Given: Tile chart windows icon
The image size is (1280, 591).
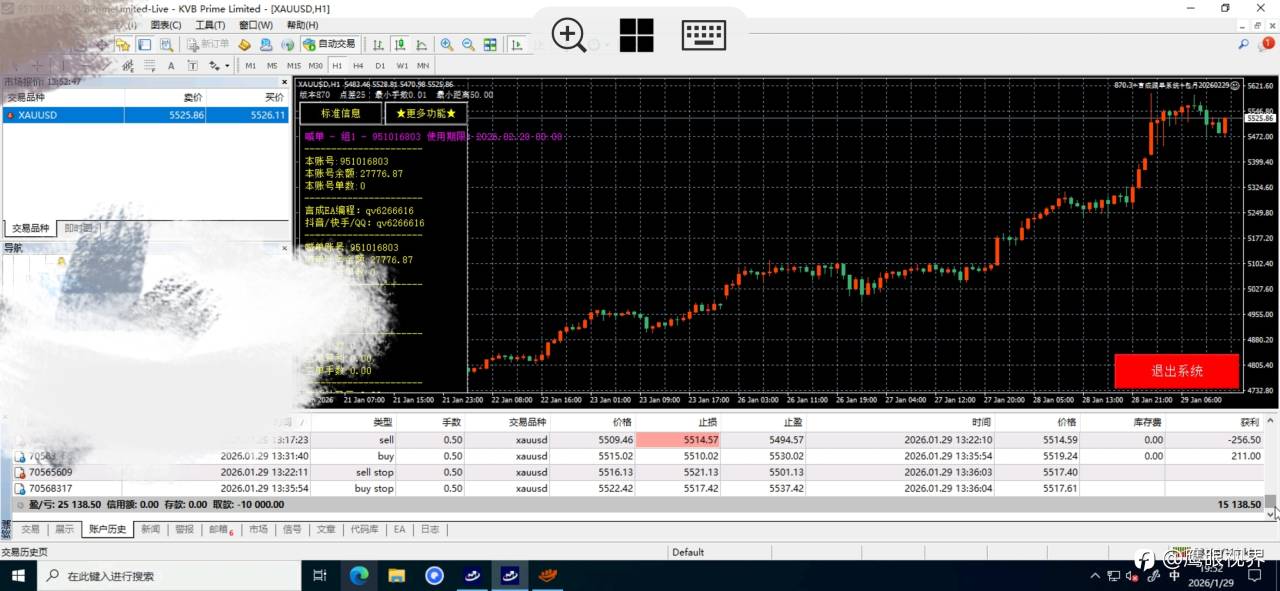Looking at the screenshot, I should 489,44.
